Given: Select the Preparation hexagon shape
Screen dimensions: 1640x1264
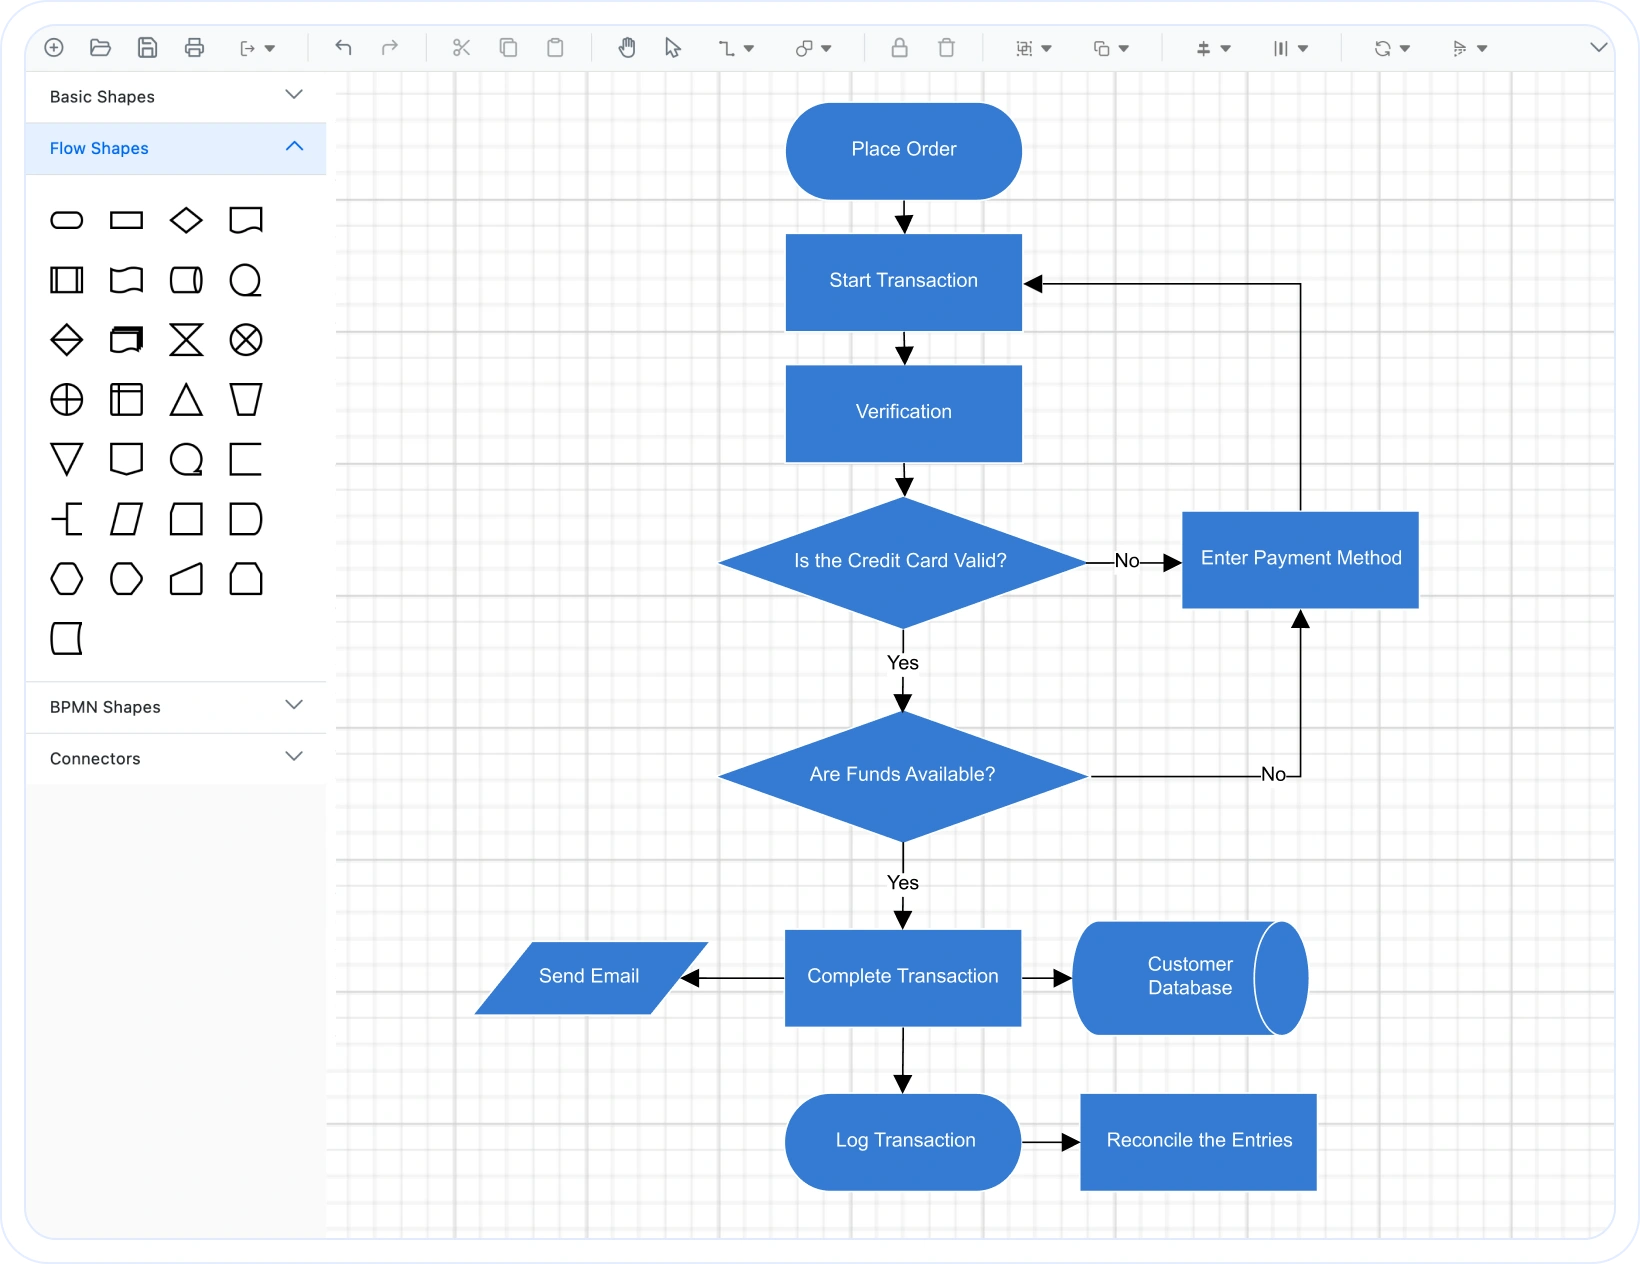Looking at the screenshot, I should [x=67, y=579].
